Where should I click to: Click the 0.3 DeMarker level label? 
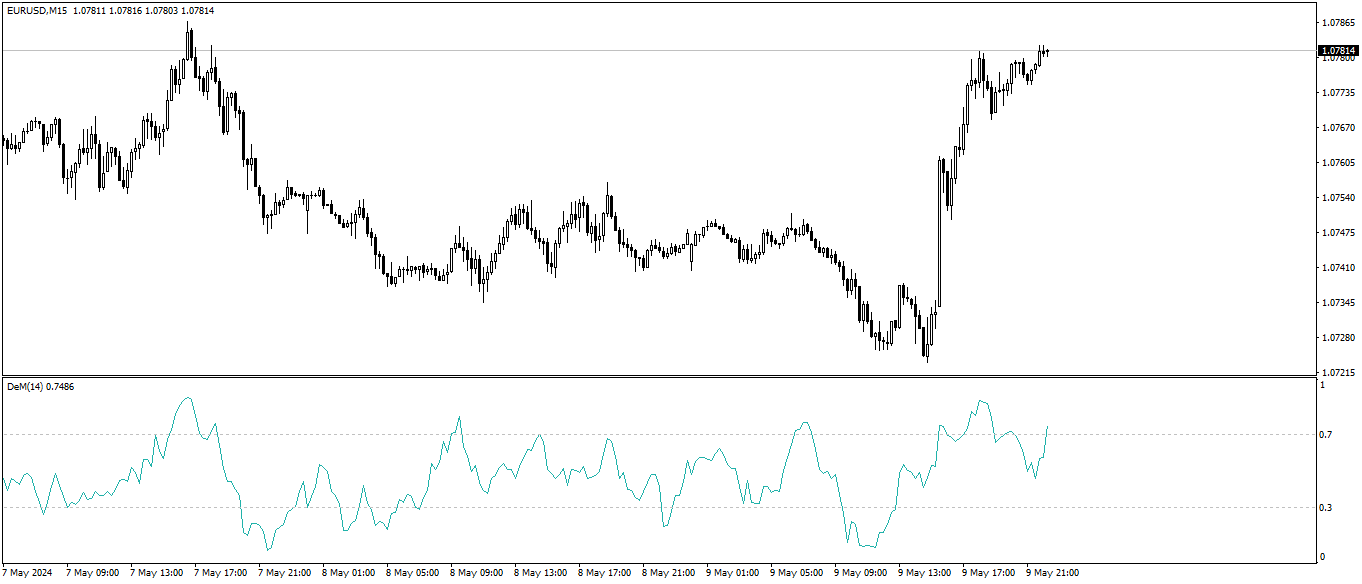coord(1326,508)
